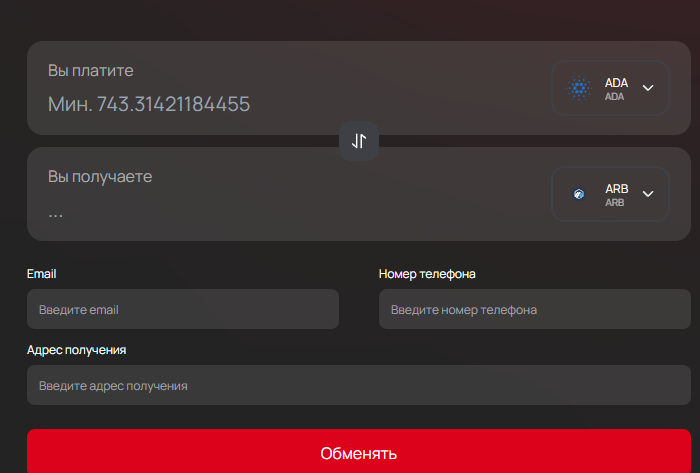The height and width of the screenshot is (473, 700).
Task: Focus the Введите email input field
Action: pyautogui.click(x=182, y=310)
